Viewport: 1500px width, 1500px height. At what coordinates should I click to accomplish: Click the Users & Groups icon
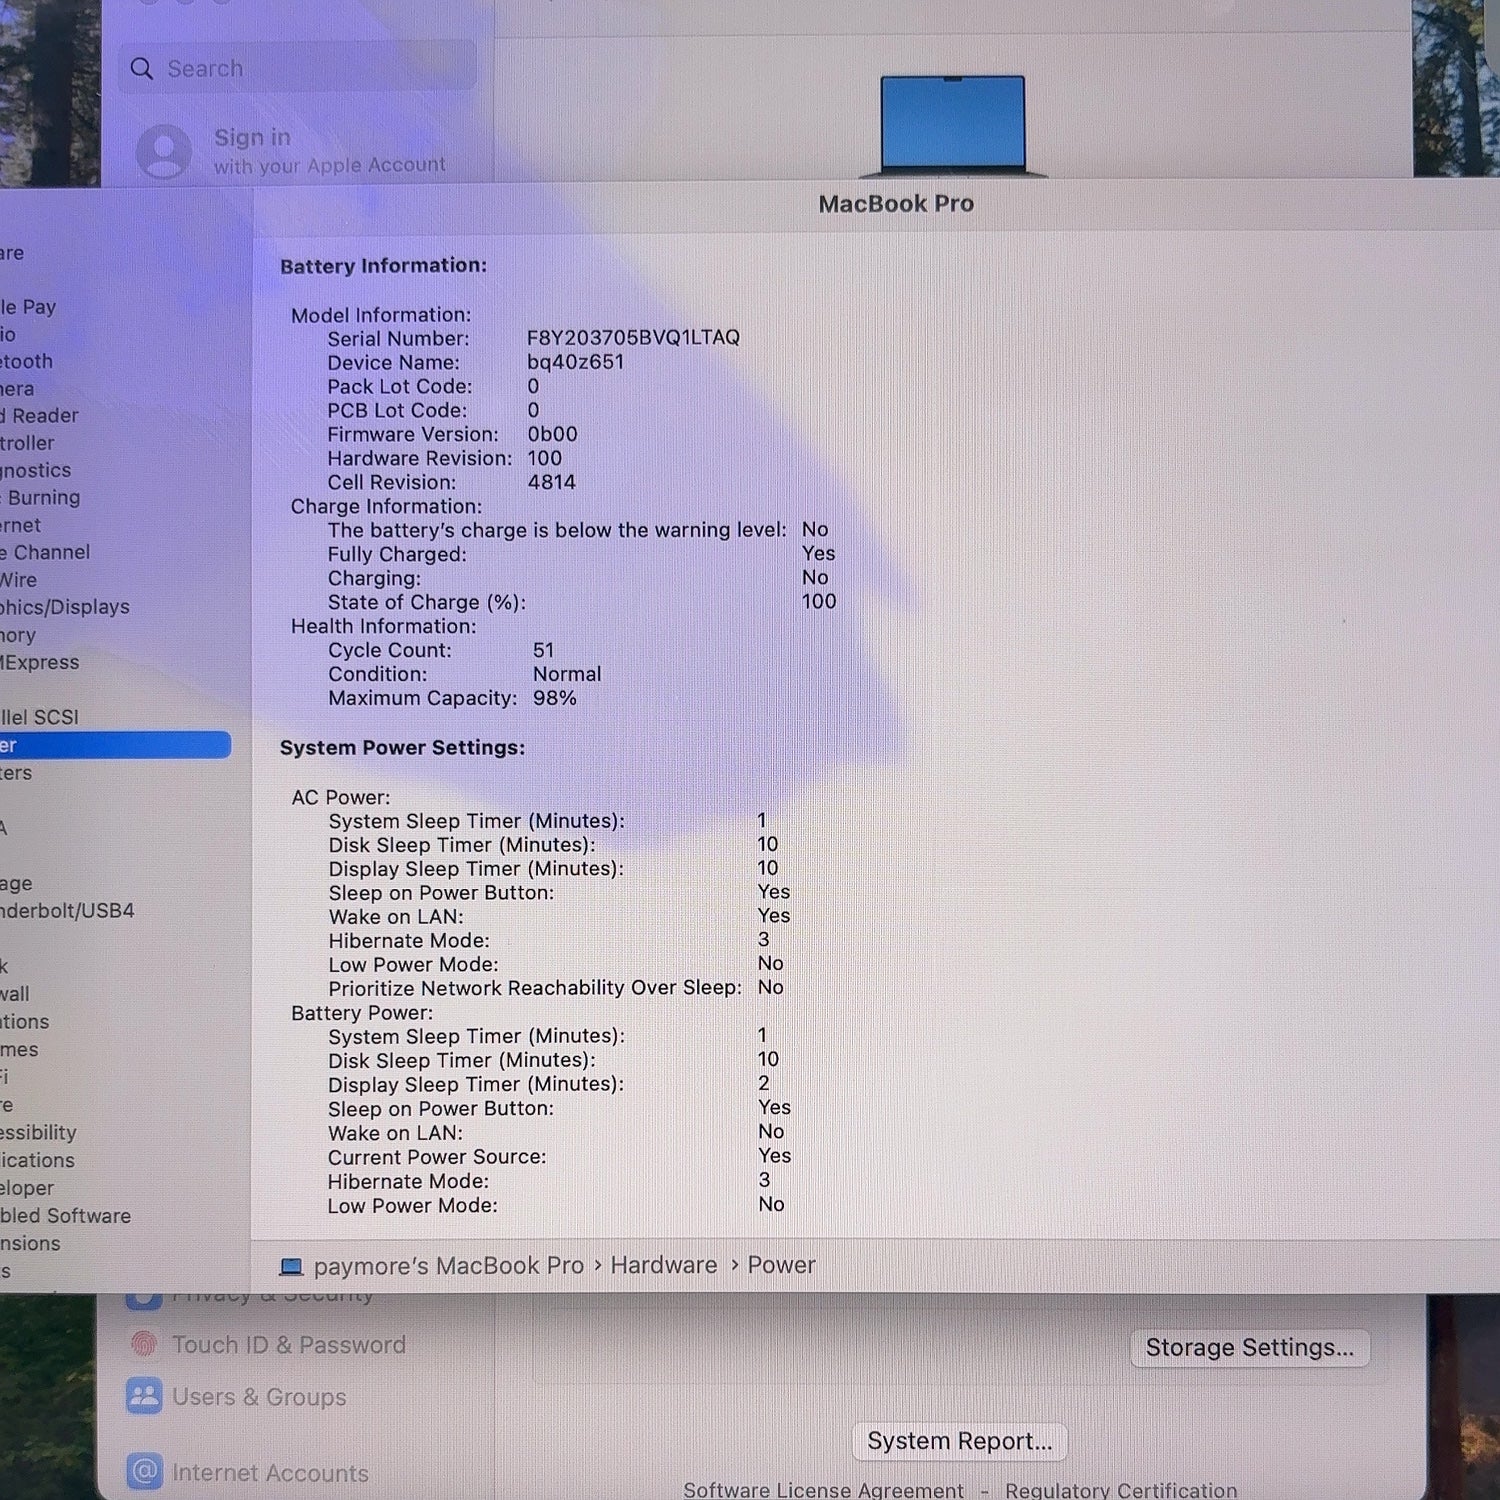[145, 1396]
